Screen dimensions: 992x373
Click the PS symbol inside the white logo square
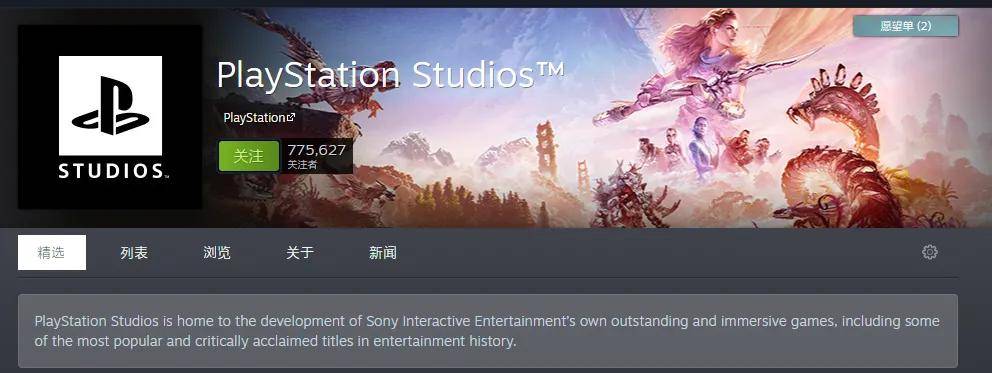coord(111,106)
